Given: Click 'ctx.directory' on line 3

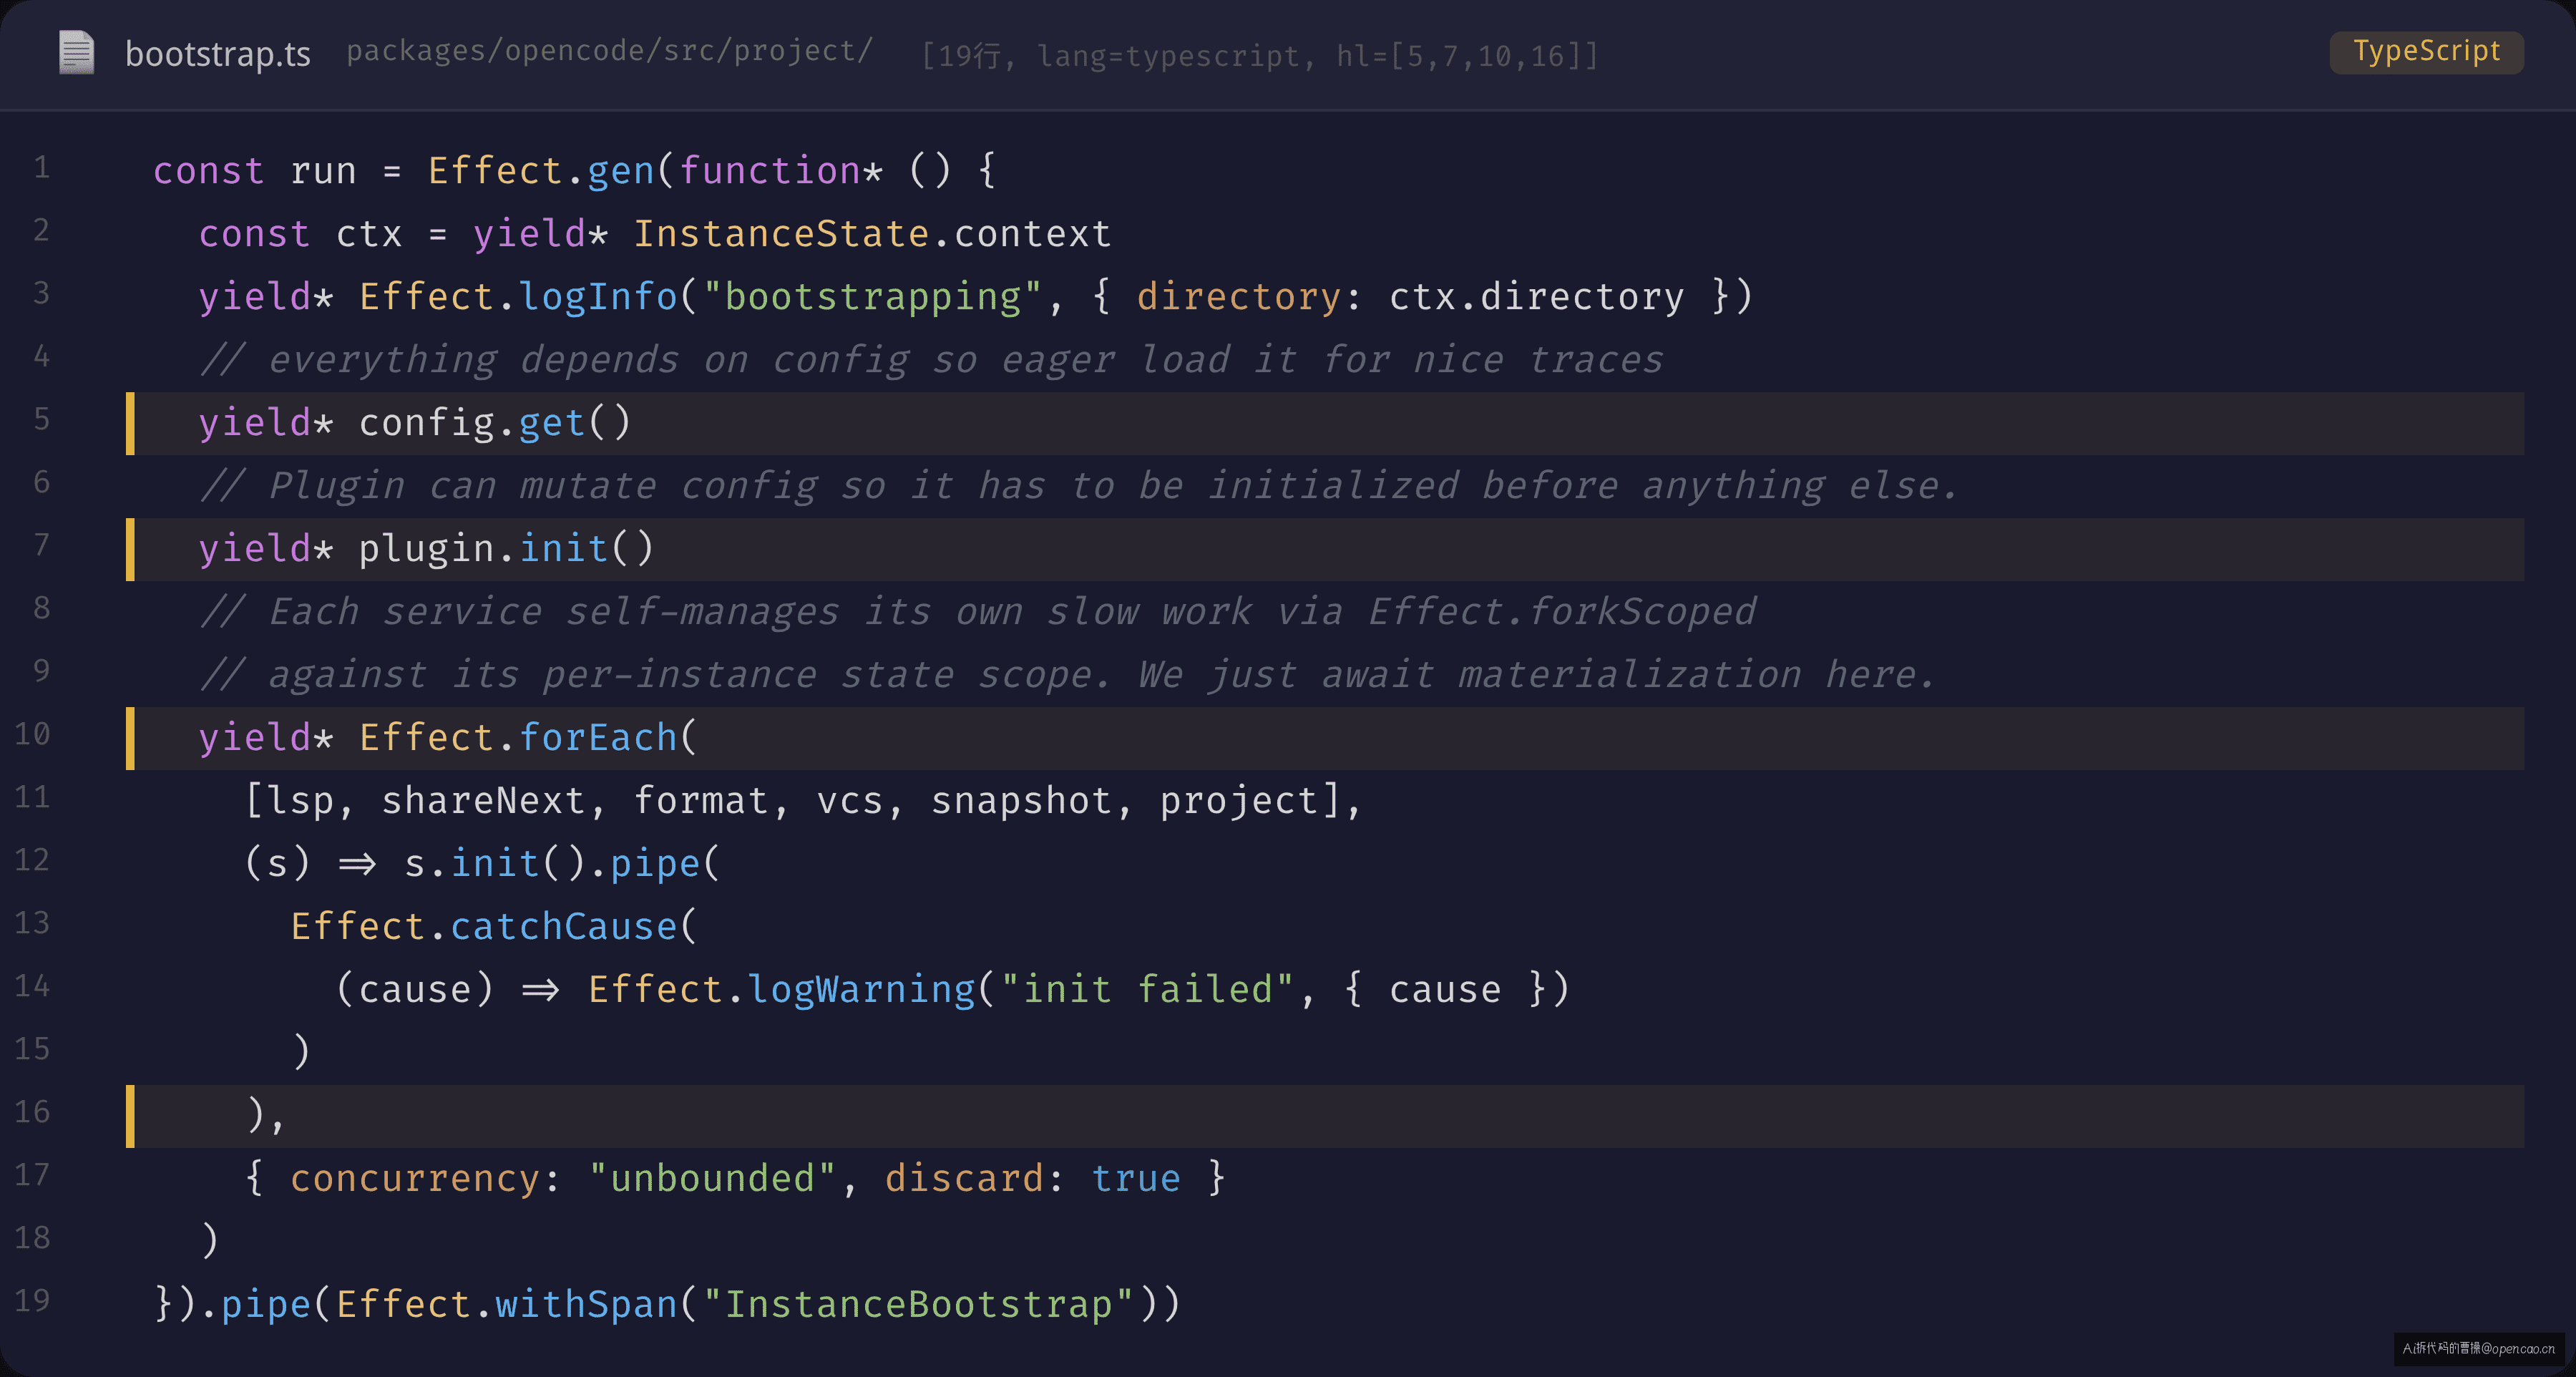Looking at the screenshot, I should click(x=1536, y=296).
